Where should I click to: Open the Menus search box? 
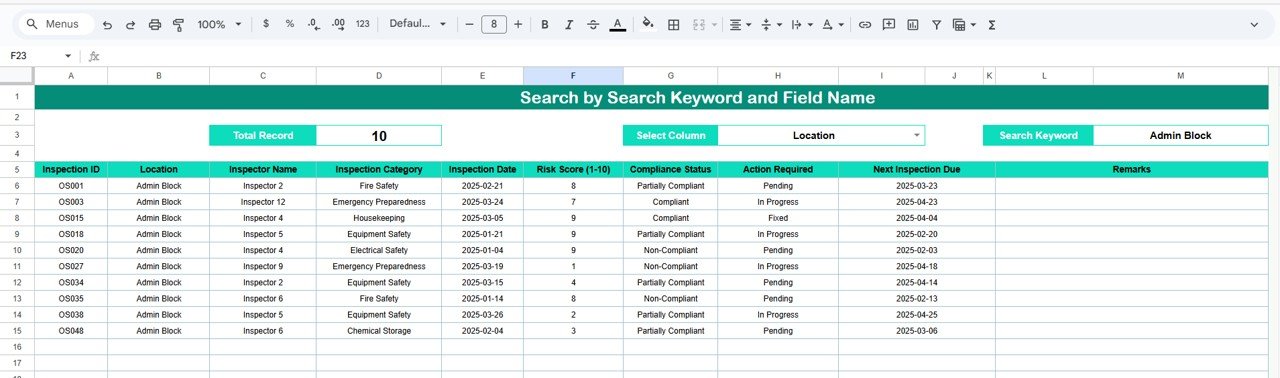click(x=54, y=24)
